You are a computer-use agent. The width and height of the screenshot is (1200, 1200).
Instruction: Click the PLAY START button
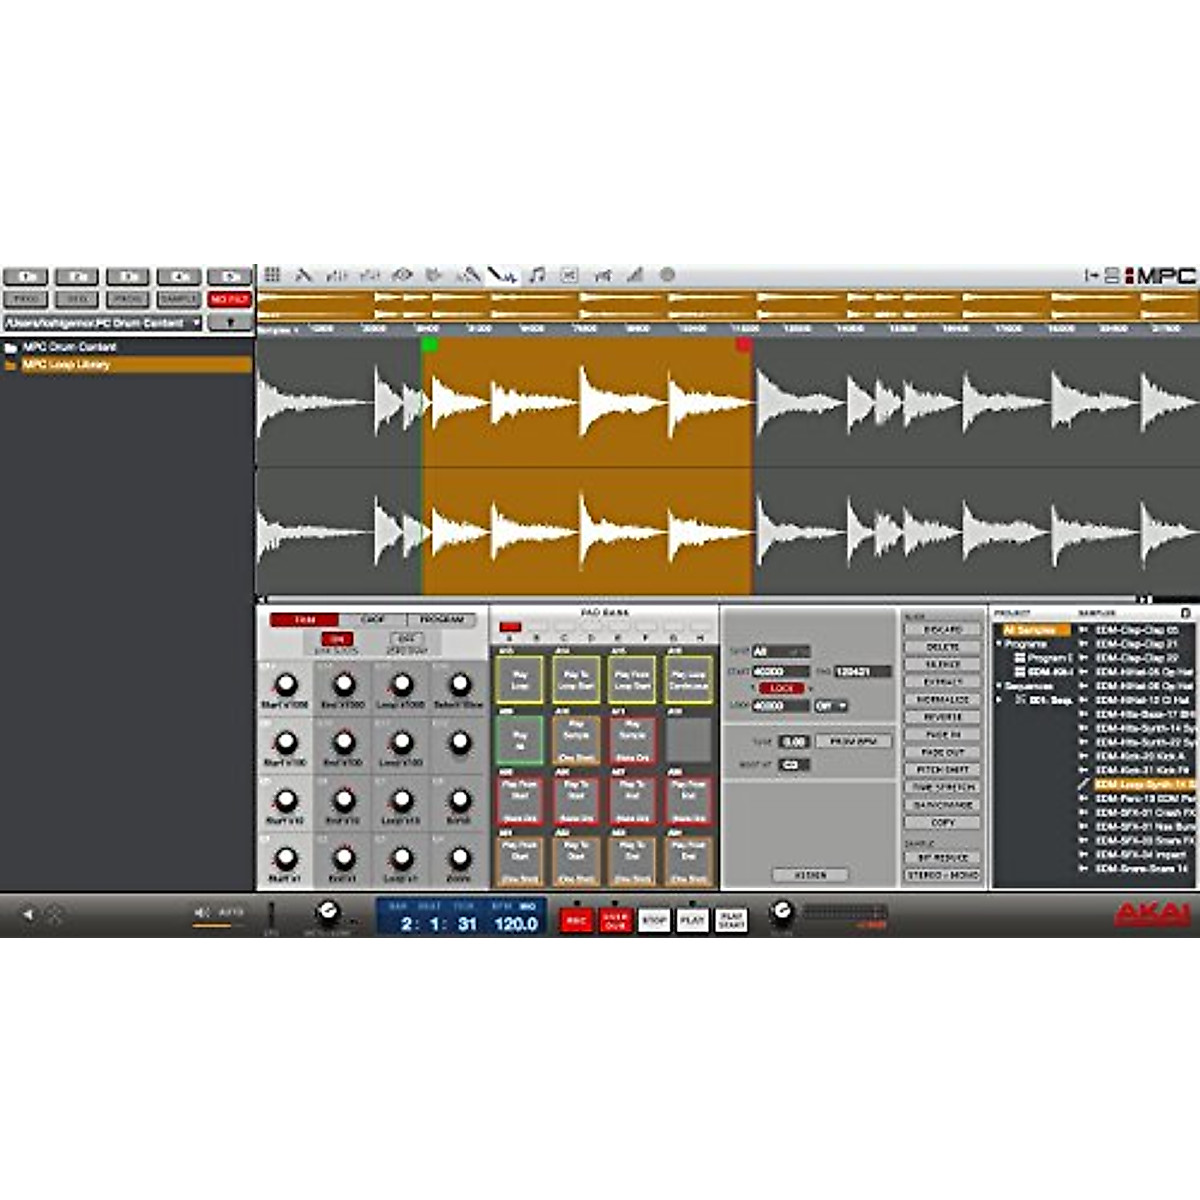point(731,921)
